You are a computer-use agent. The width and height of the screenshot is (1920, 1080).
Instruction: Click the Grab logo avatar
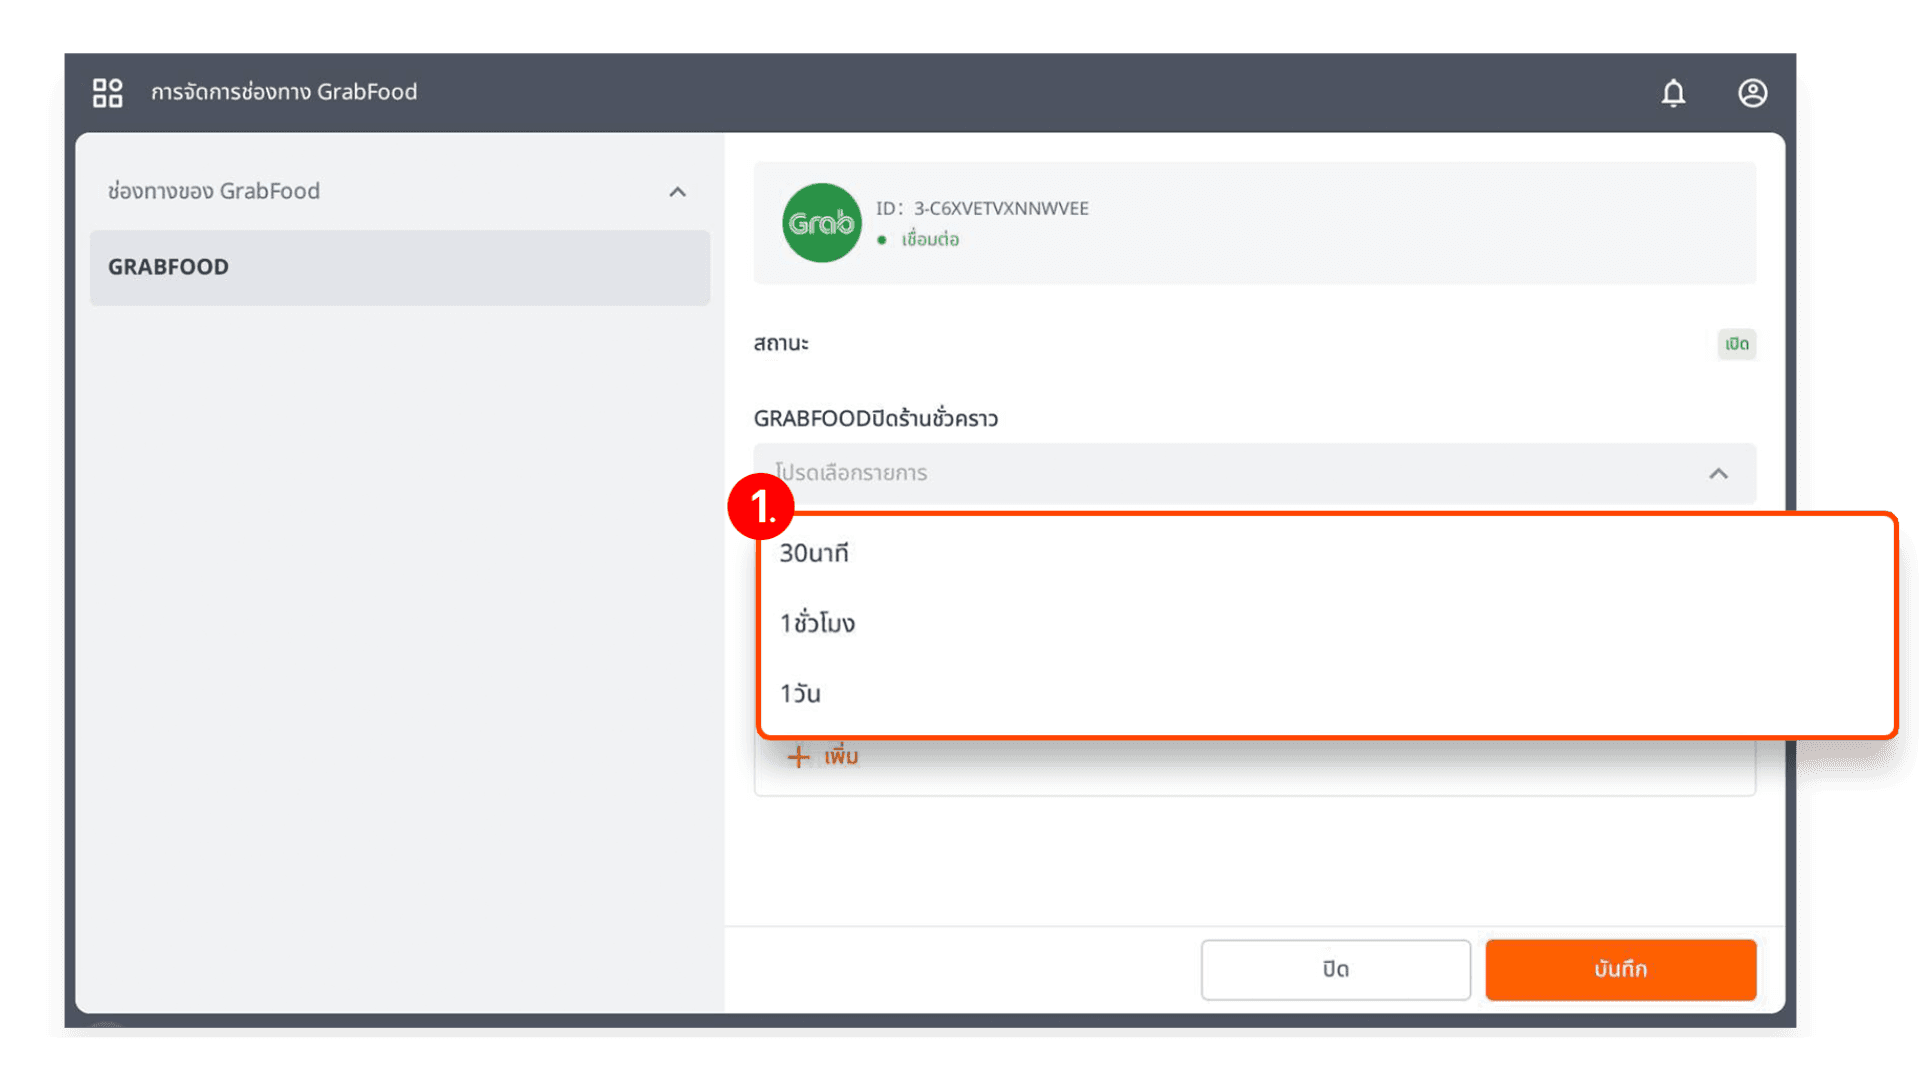(821, 222)
